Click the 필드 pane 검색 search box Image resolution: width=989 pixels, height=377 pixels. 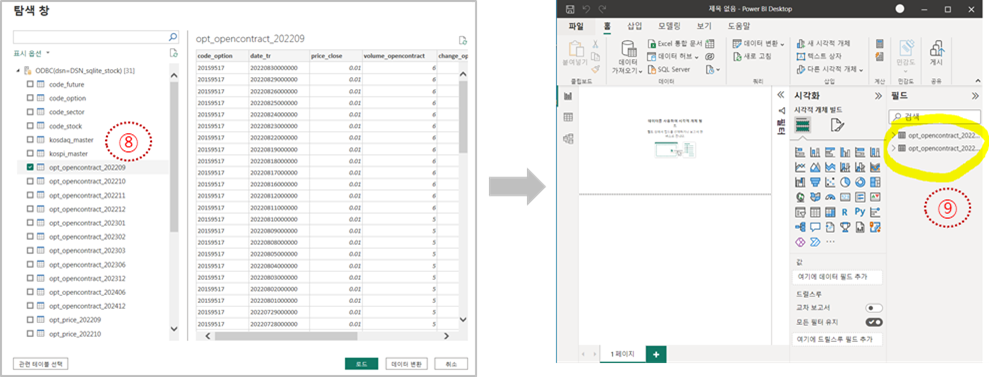[935, 117]
